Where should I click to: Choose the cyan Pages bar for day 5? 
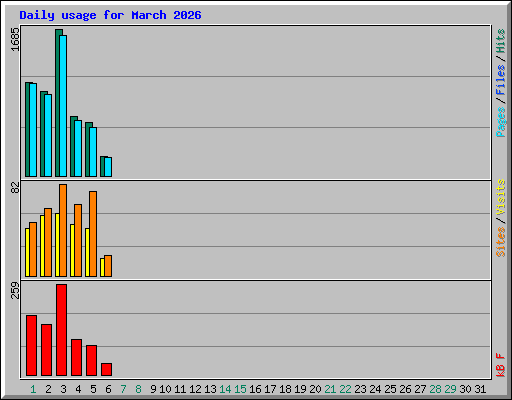coord(93,152)
